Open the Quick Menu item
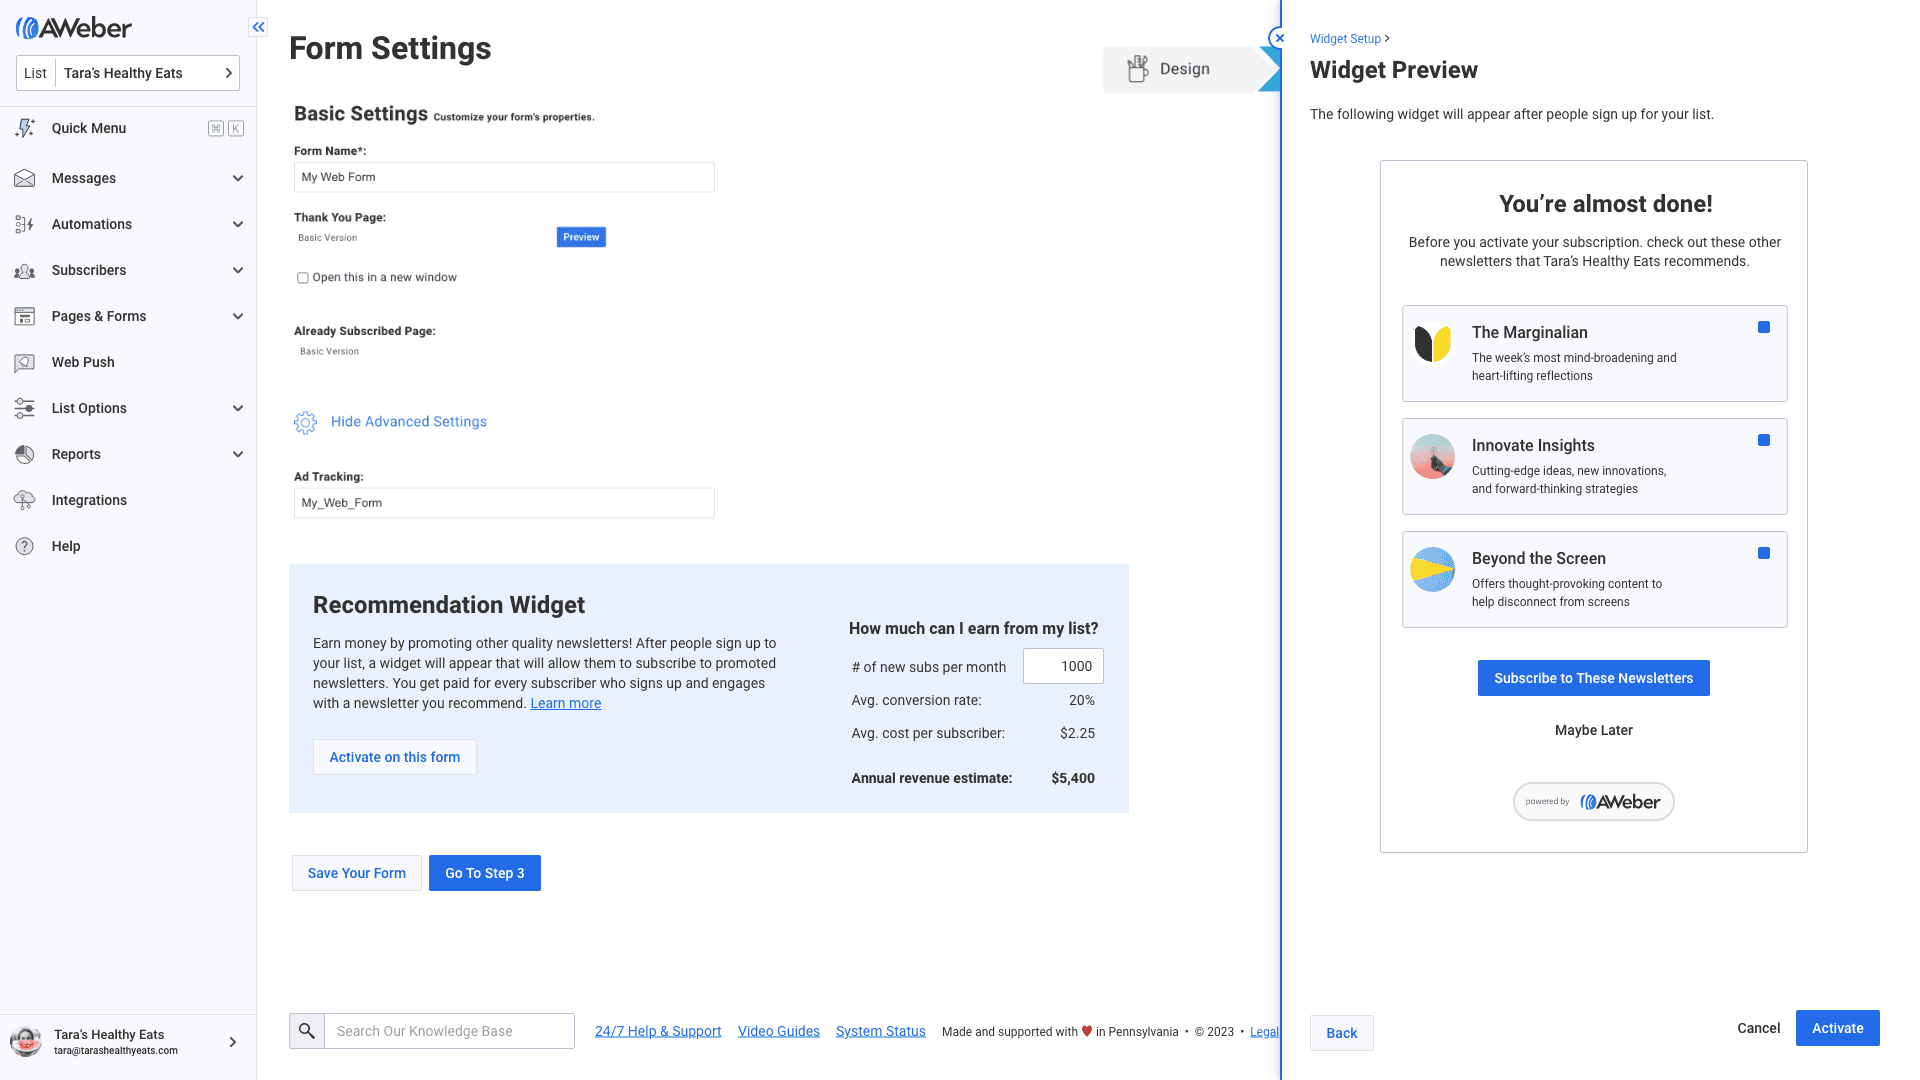Screen dimensions: 1920x1080 pos(128,128)
